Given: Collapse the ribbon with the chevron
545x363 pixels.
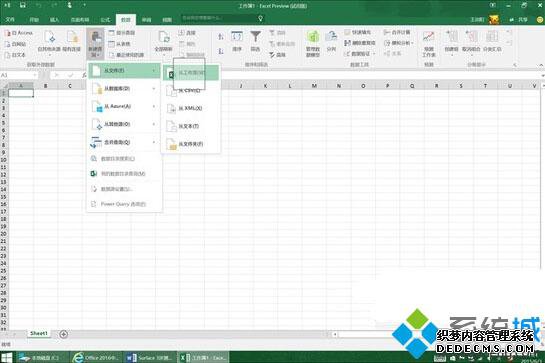Looking at the screenshot, I should coord(541,65).
